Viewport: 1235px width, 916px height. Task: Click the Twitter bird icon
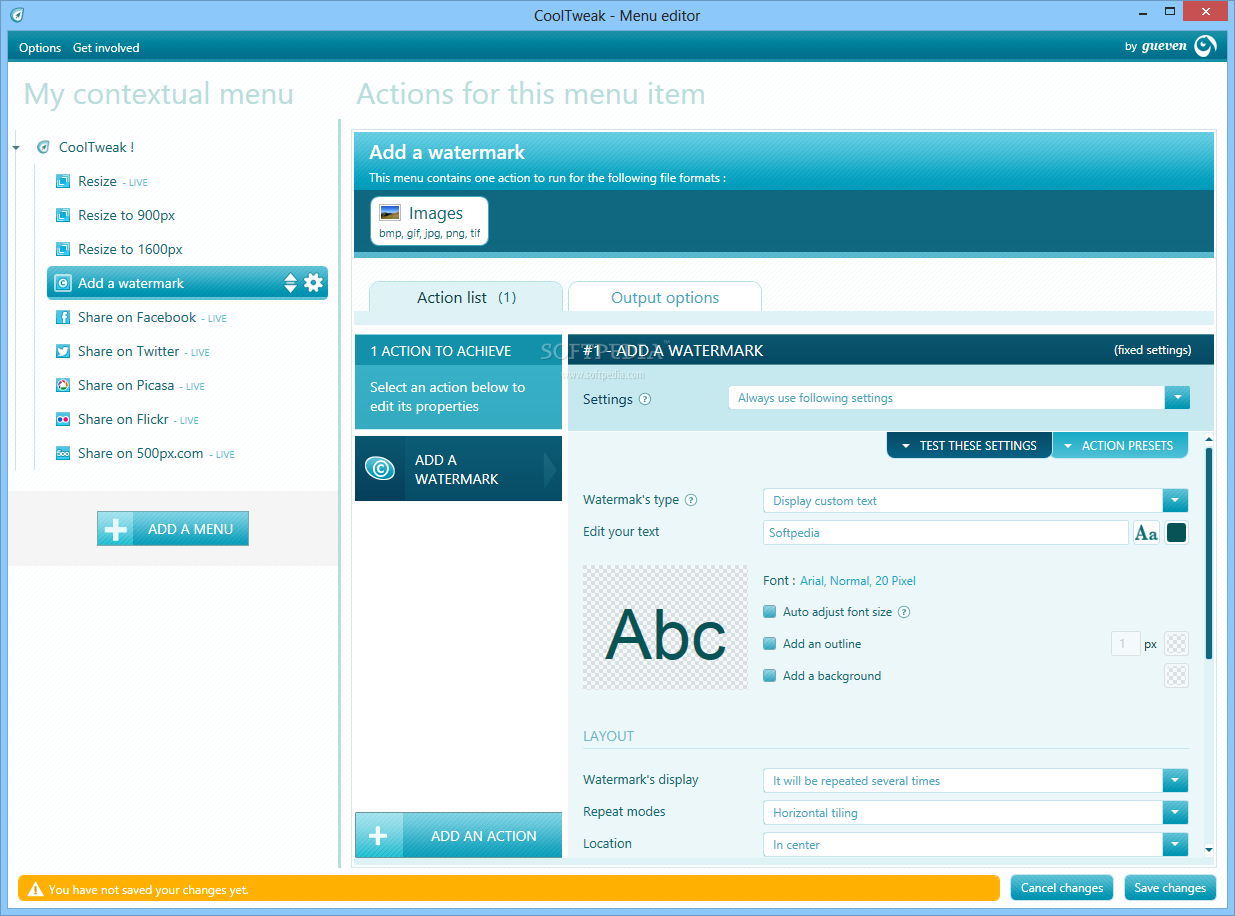(x=63, y=351)
